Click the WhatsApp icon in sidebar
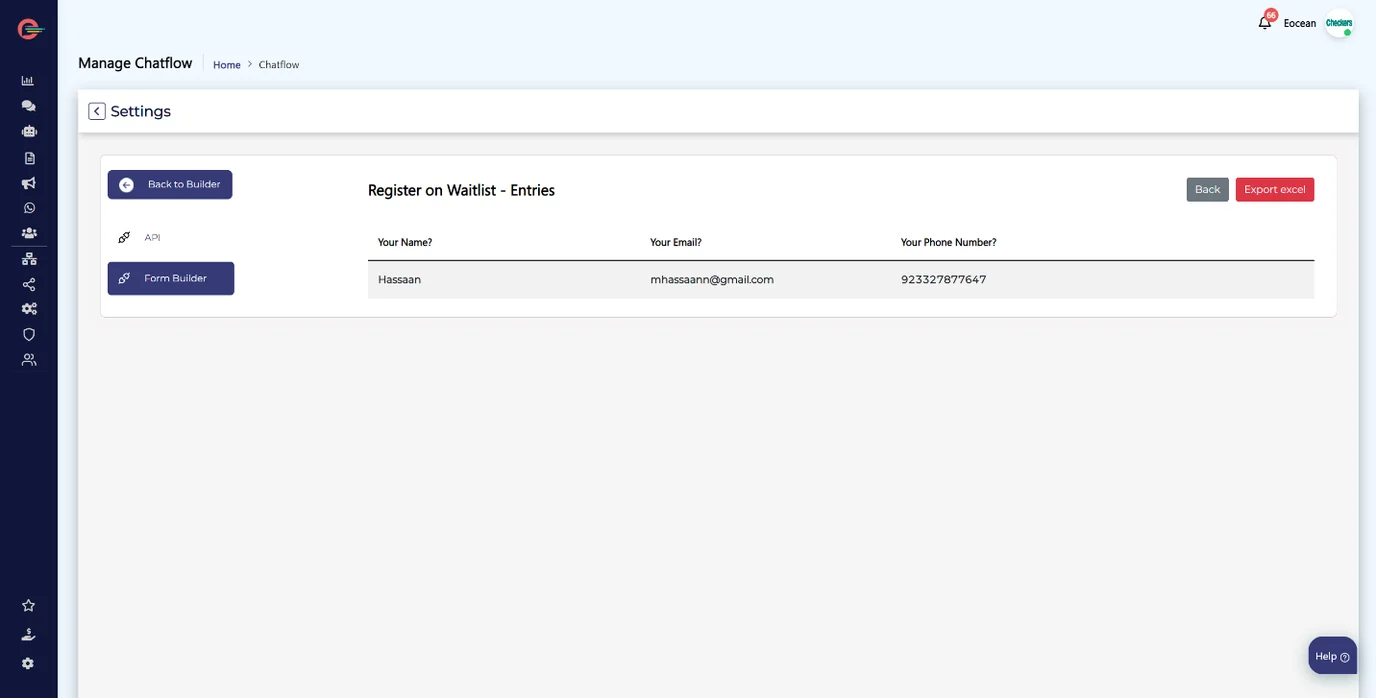The height and width of the screenshot is (698, 1376). (x=28, y=208)
